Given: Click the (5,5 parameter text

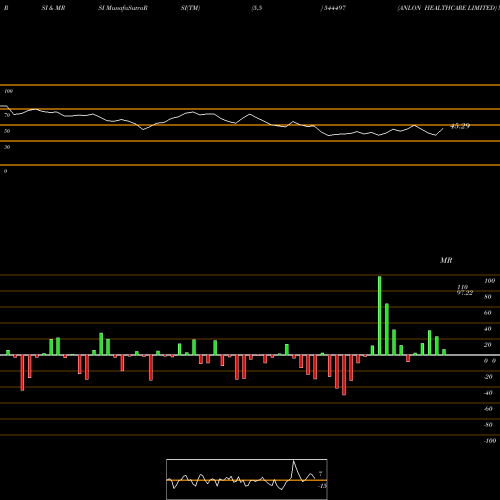Looking at the screenshot, I should (x=257, y=8).
